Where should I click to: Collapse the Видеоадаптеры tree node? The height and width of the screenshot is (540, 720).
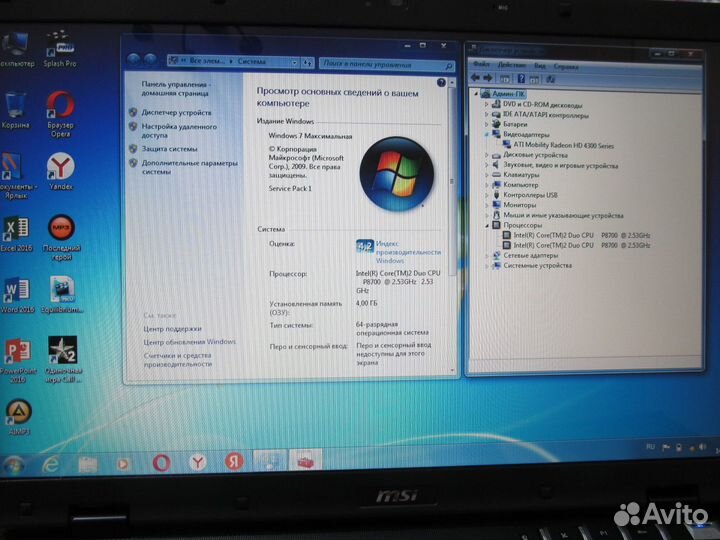(486, 135)
